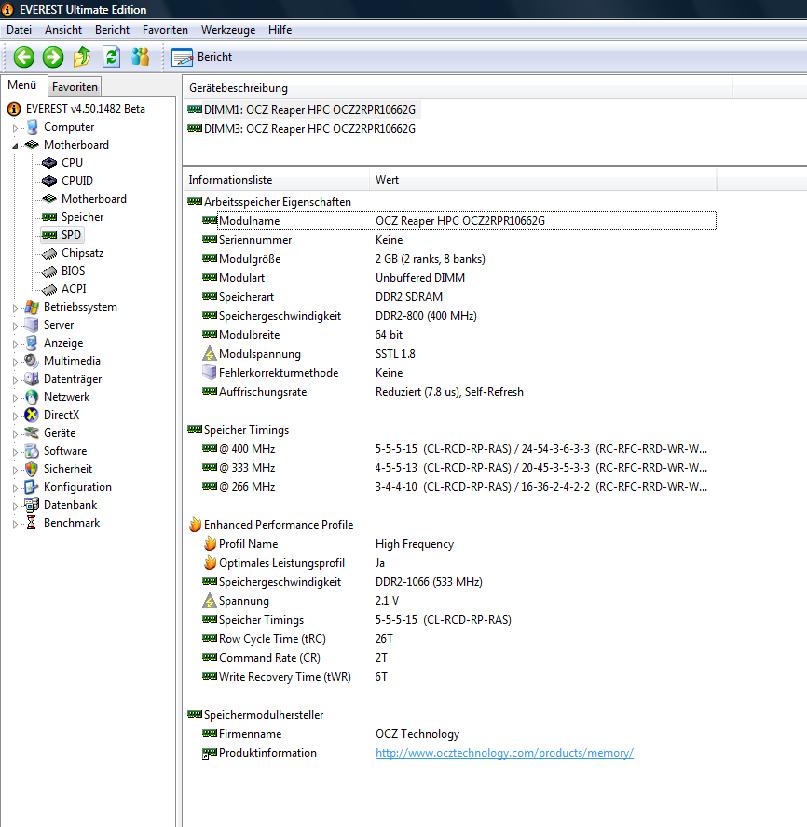This screenshot has width=807, height=827.
Task: Expand the Betriebssystem tree node
Action: pos(15,308)
